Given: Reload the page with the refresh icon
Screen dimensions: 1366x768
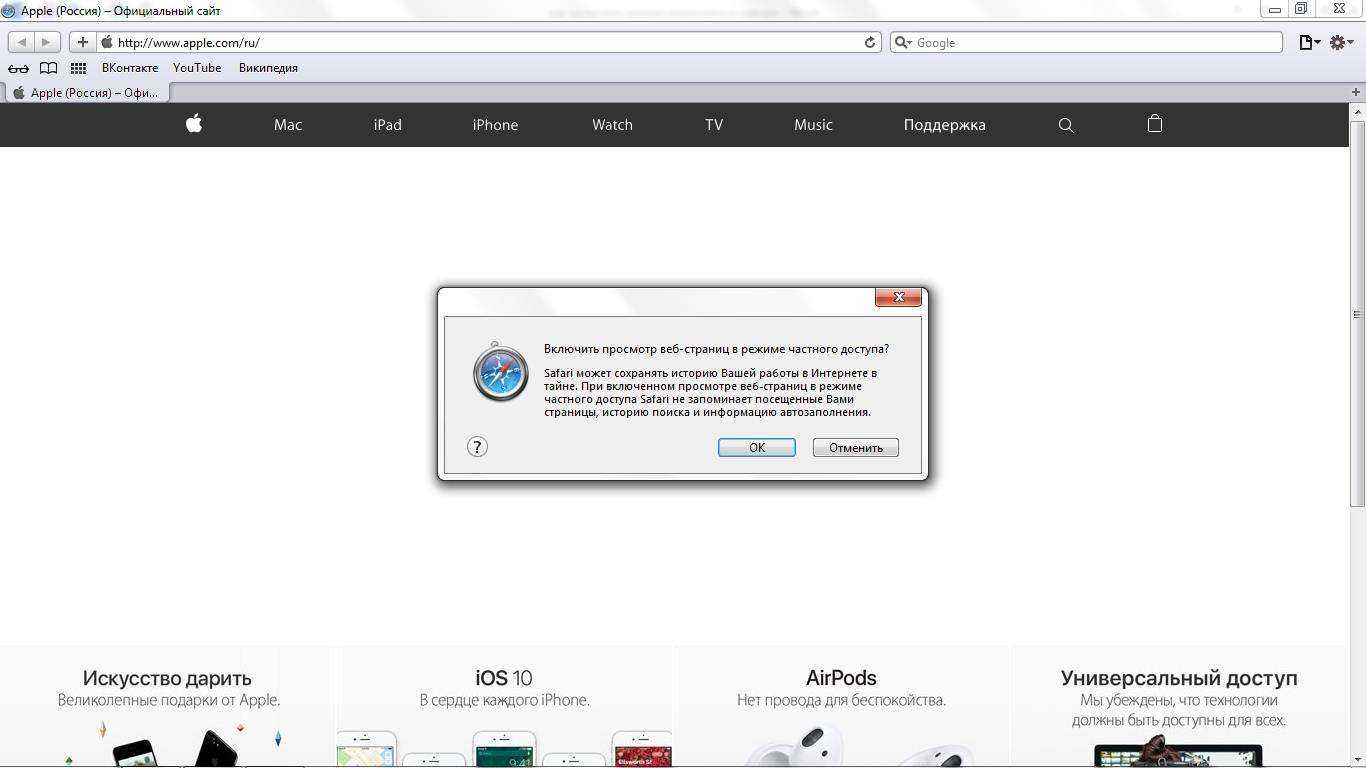Looking at the screenshot, I should [x=870, y=42].
